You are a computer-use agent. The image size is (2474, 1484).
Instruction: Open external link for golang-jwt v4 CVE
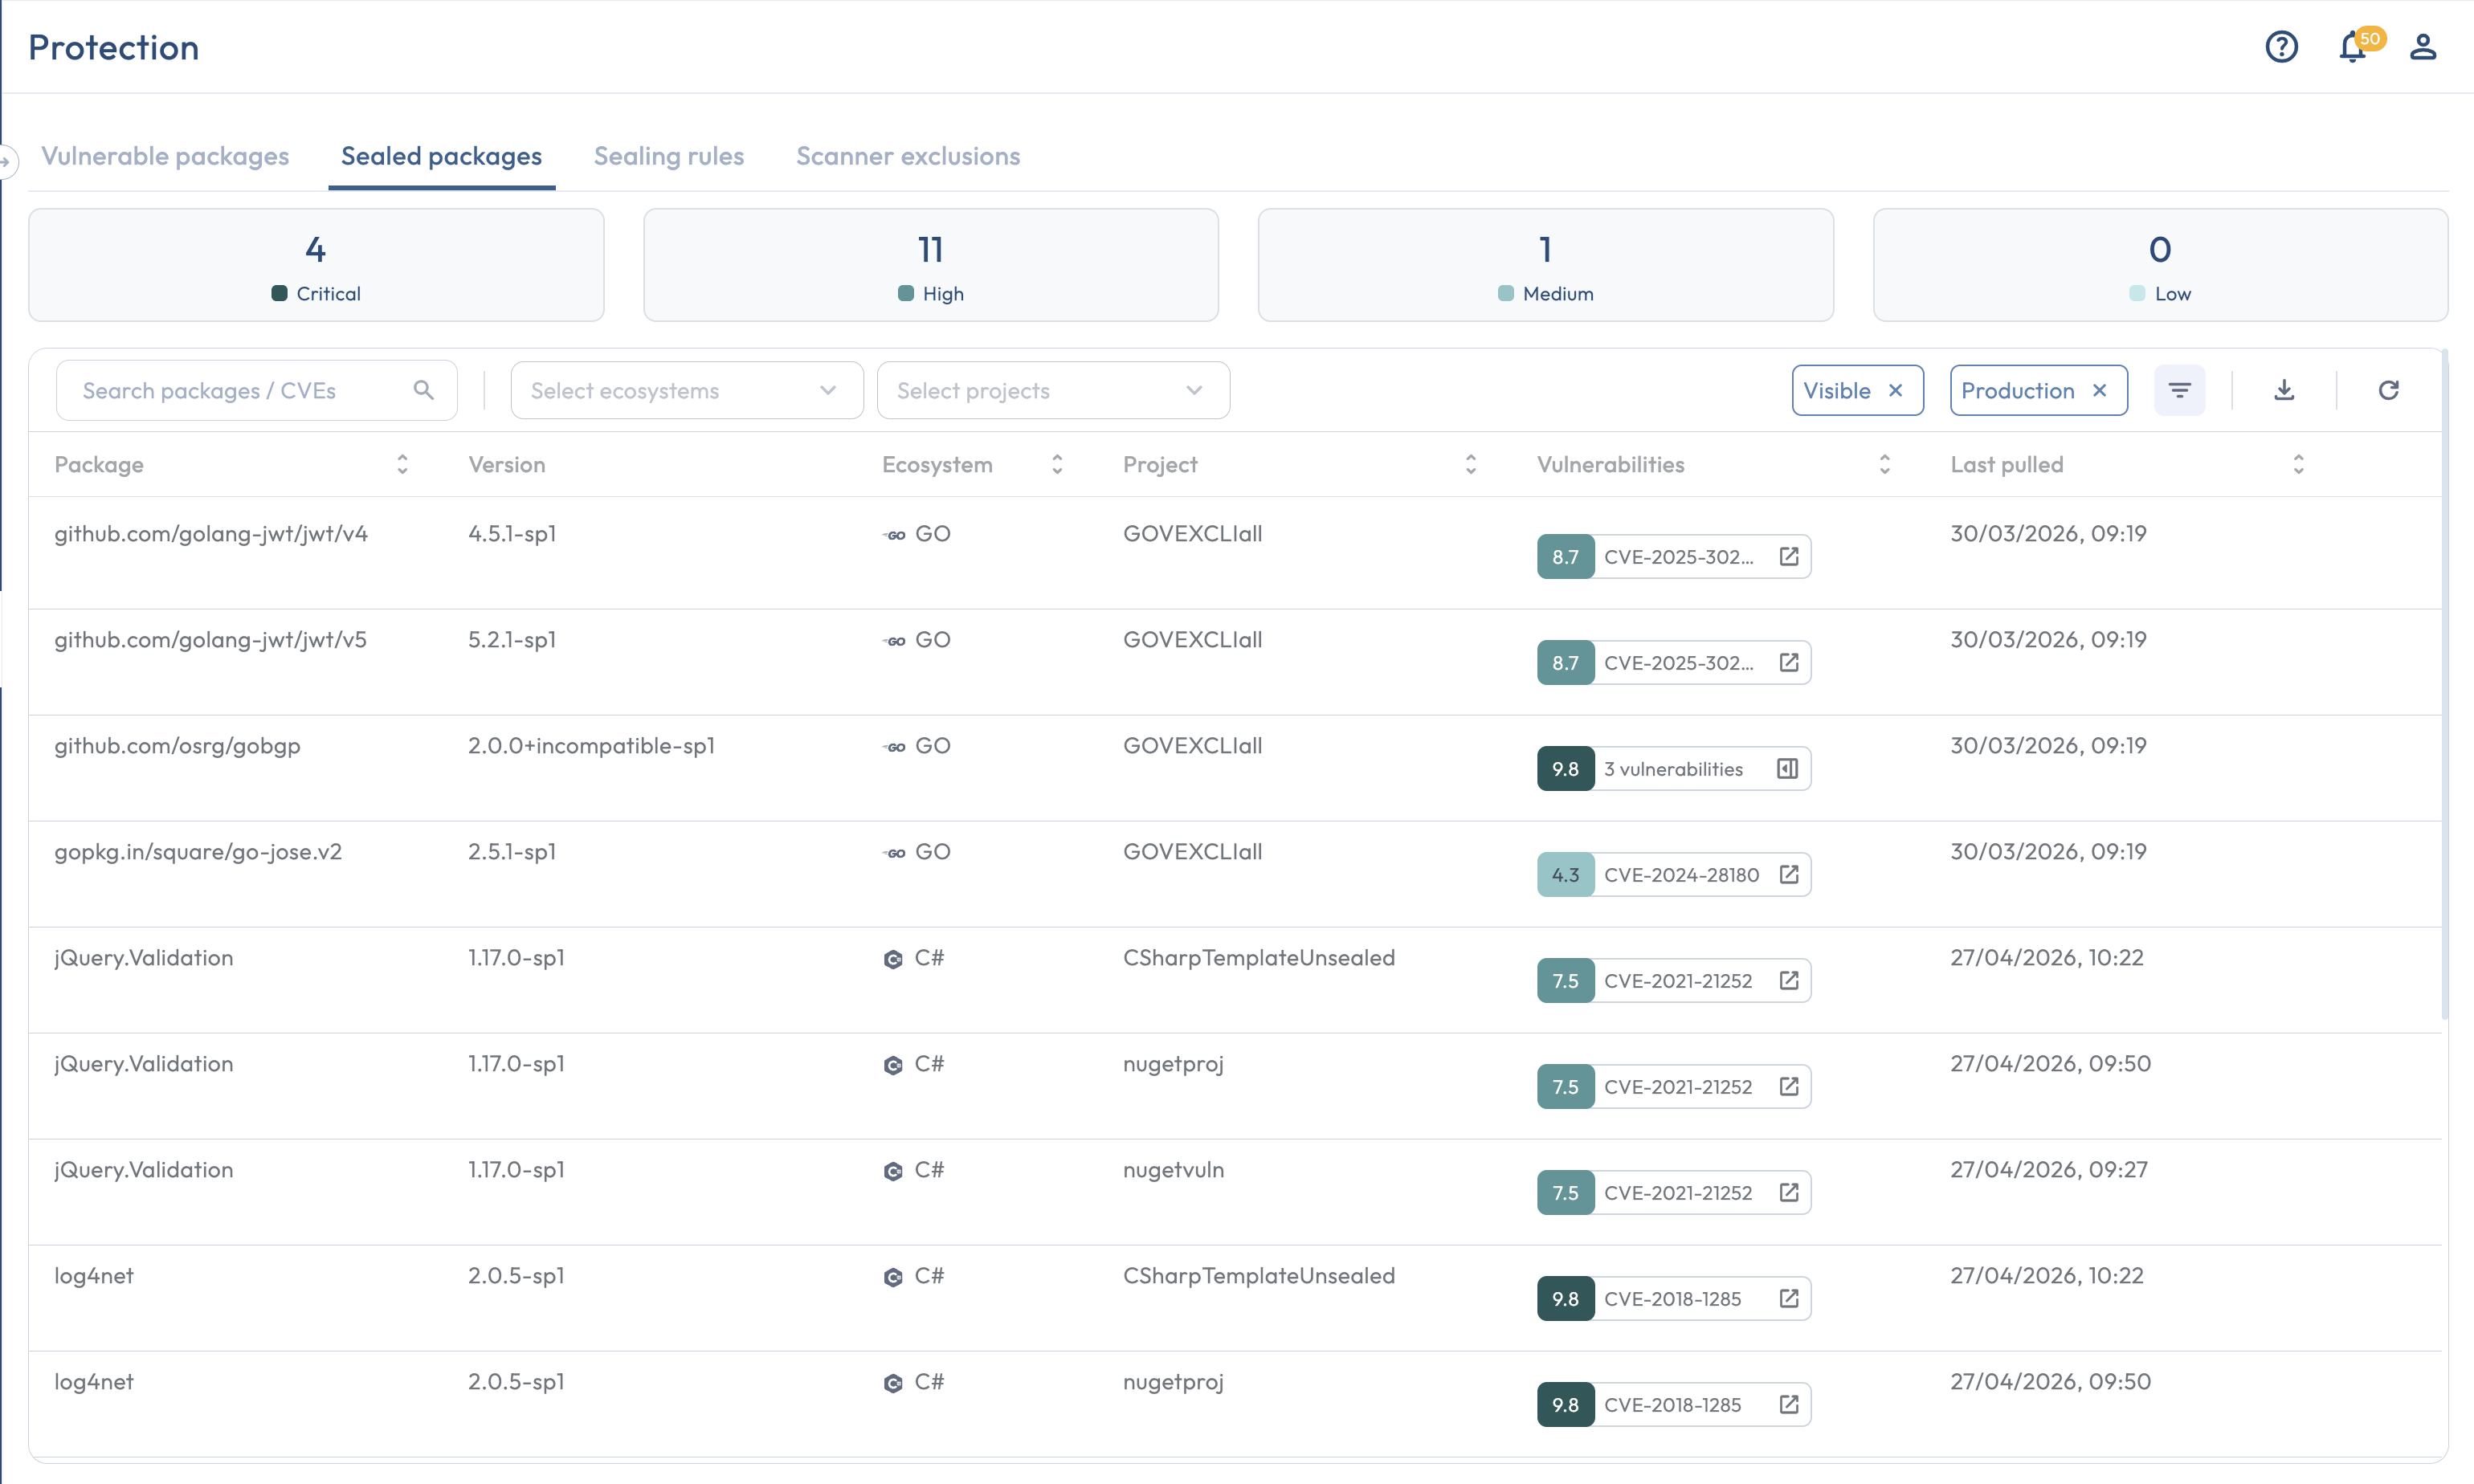(1789, 557)
